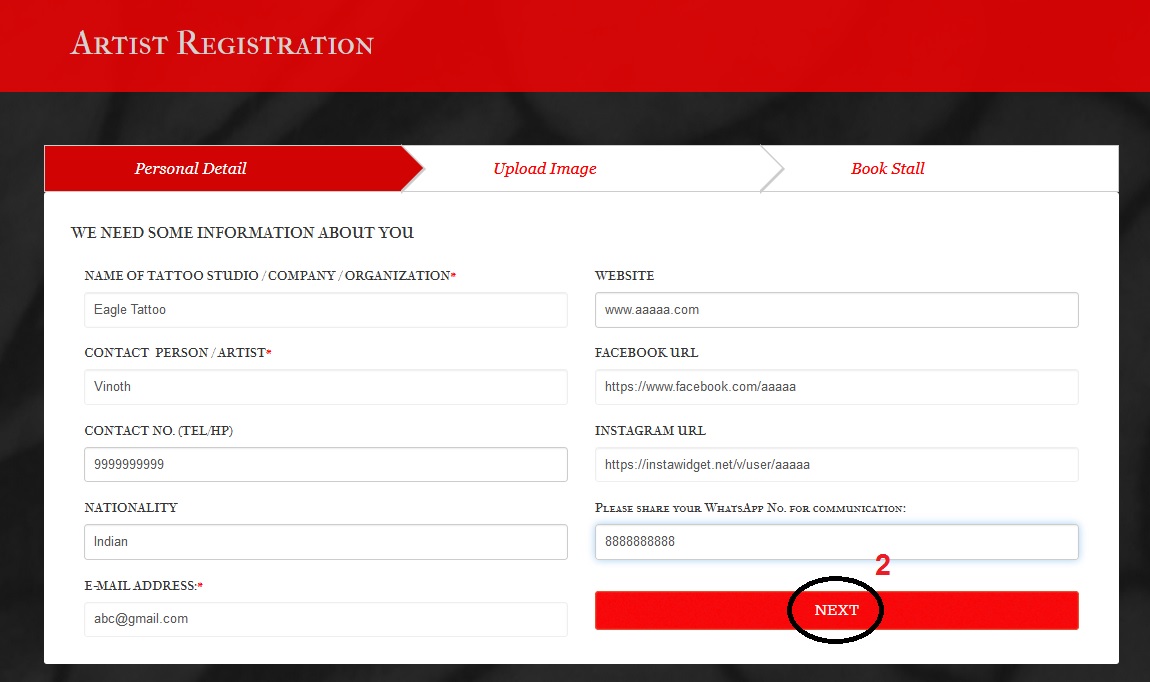The width and height of the screenshot is (1150, 682).
Task: Select the WhatsApp number field with 8888888888
Action: 836,542
